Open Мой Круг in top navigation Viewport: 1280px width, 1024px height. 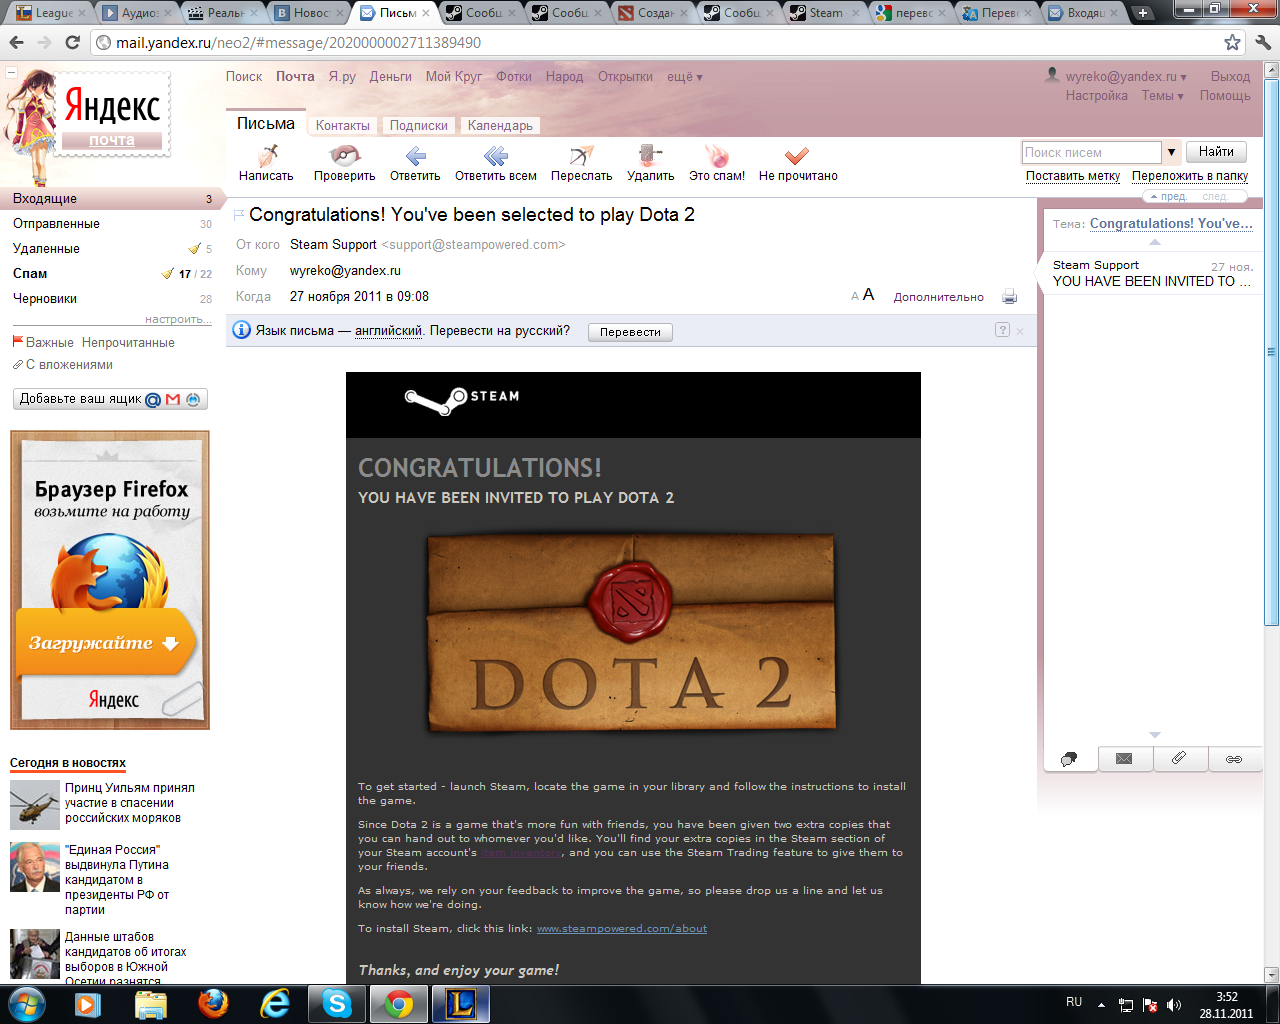[454, 77]
